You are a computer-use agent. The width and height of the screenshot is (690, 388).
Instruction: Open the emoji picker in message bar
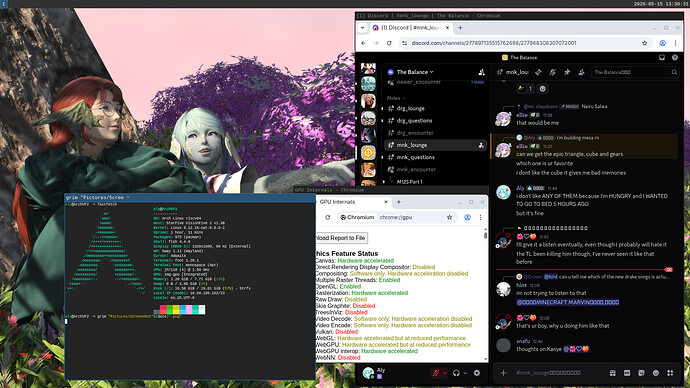tap(656, 373)
